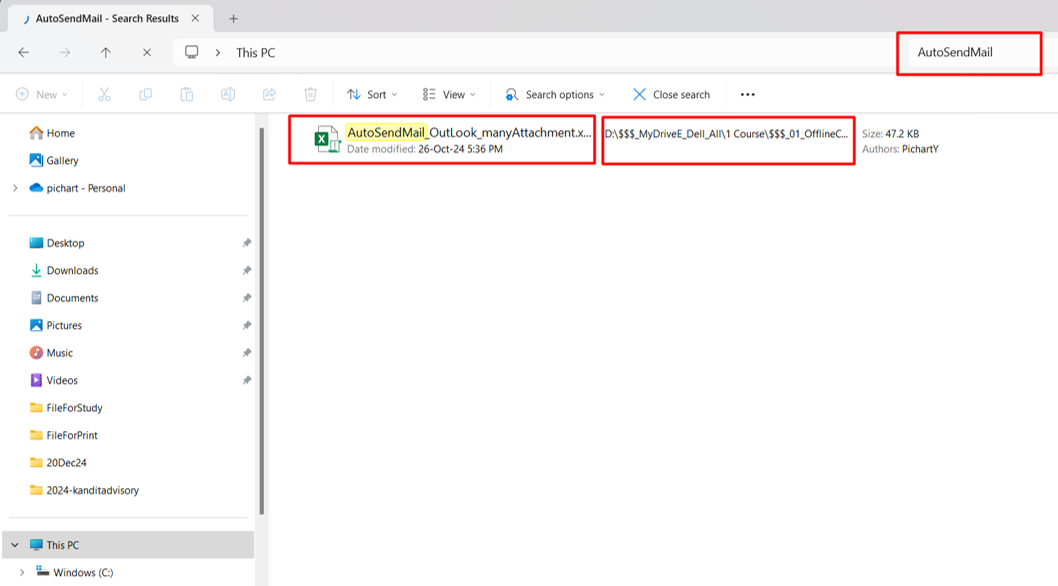This screenshot has height=586, width=1058.
Task: Click the Copy icon in toolbar
Action: (x=145, y=95)
